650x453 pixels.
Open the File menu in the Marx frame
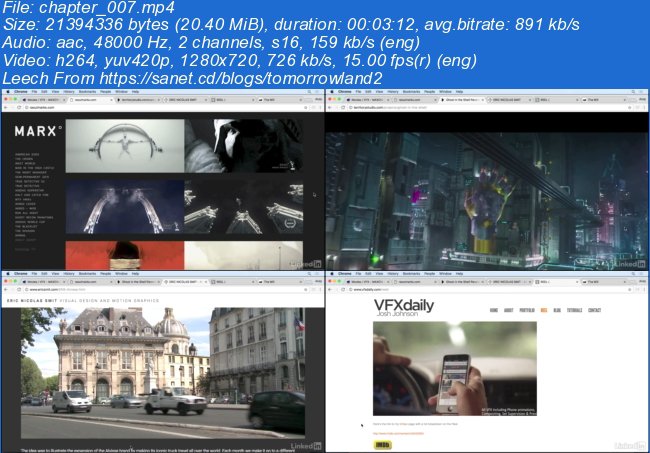click(x=34, y=92)
